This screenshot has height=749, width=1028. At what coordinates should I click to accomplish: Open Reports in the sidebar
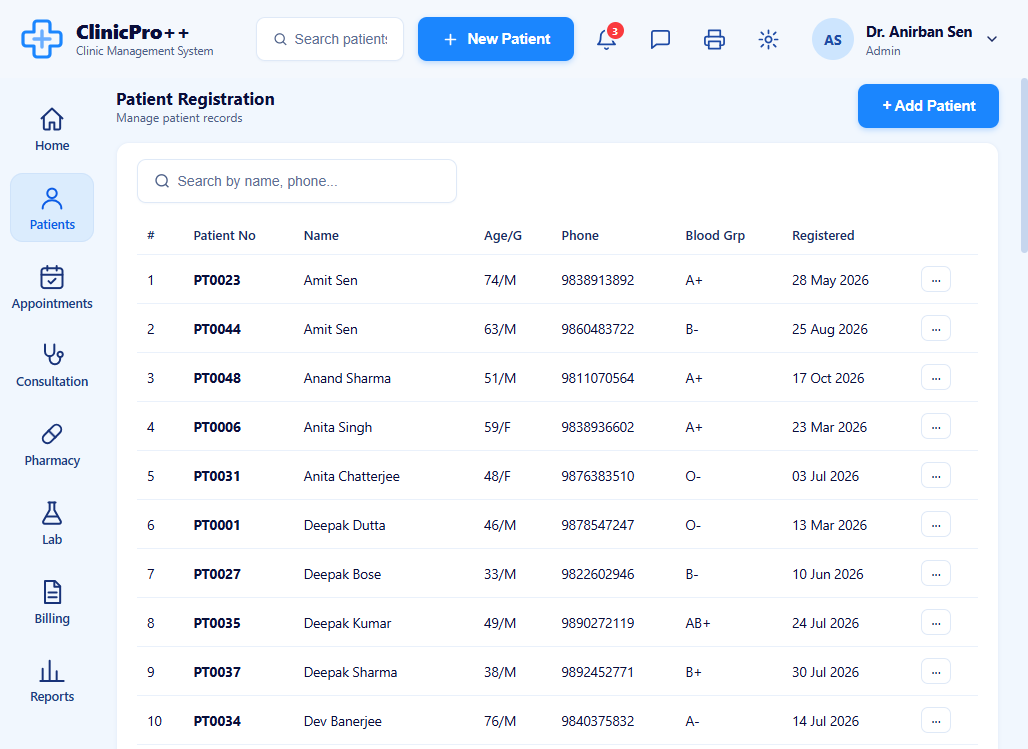click(52, 680)
